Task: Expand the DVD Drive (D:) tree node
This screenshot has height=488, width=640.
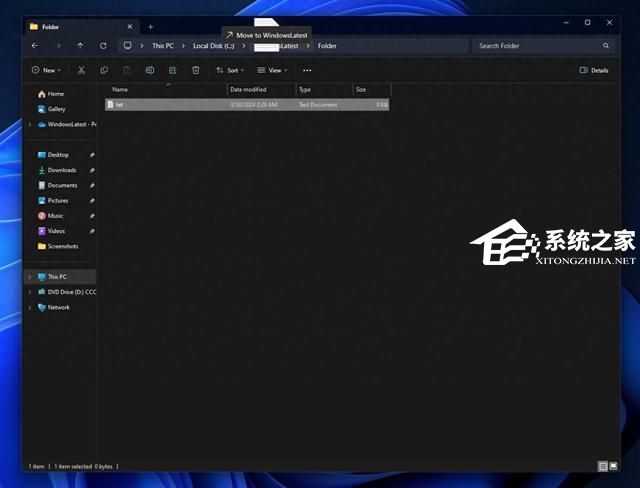Action: (x=29, y=292)
